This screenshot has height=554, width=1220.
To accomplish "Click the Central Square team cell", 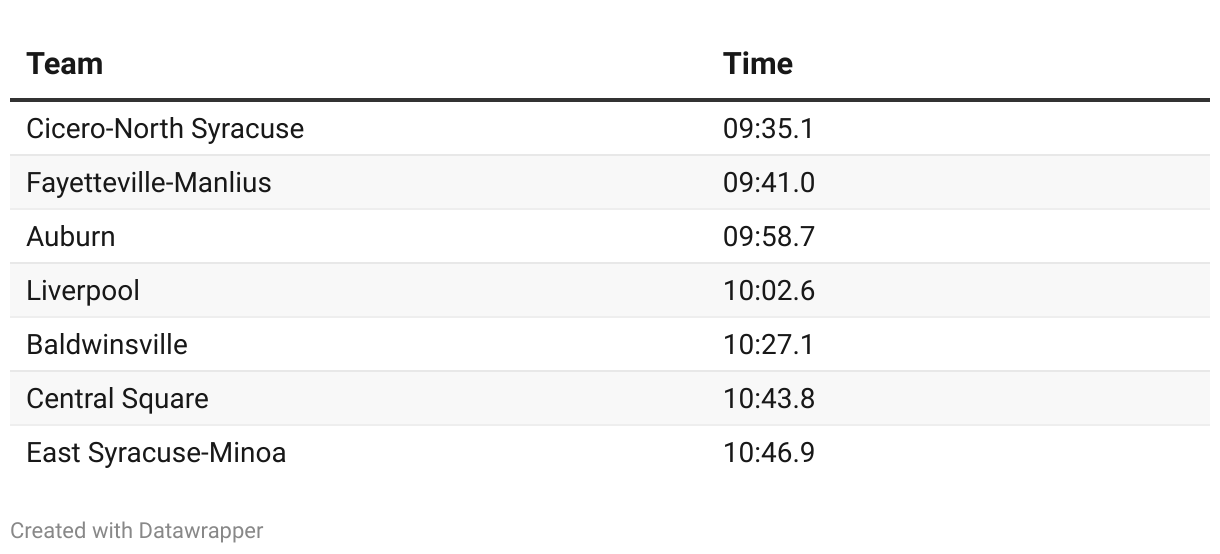I will (117, 399).
